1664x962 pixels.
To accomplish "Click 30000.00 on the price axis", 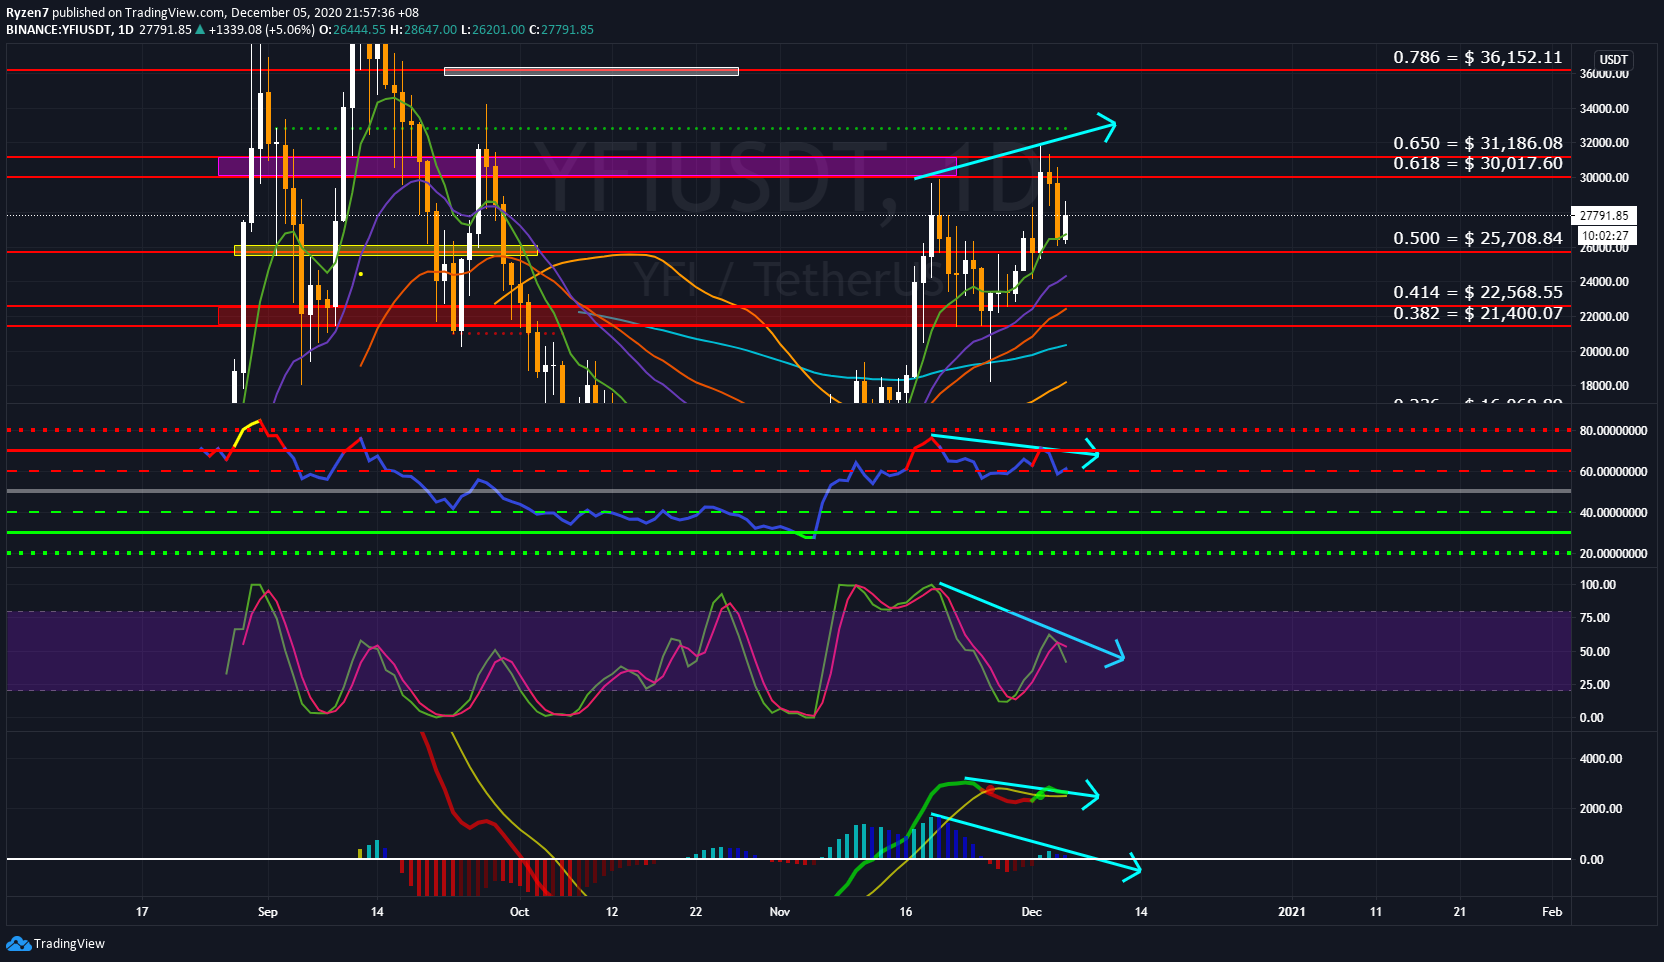I will (x=1604, y=177).
